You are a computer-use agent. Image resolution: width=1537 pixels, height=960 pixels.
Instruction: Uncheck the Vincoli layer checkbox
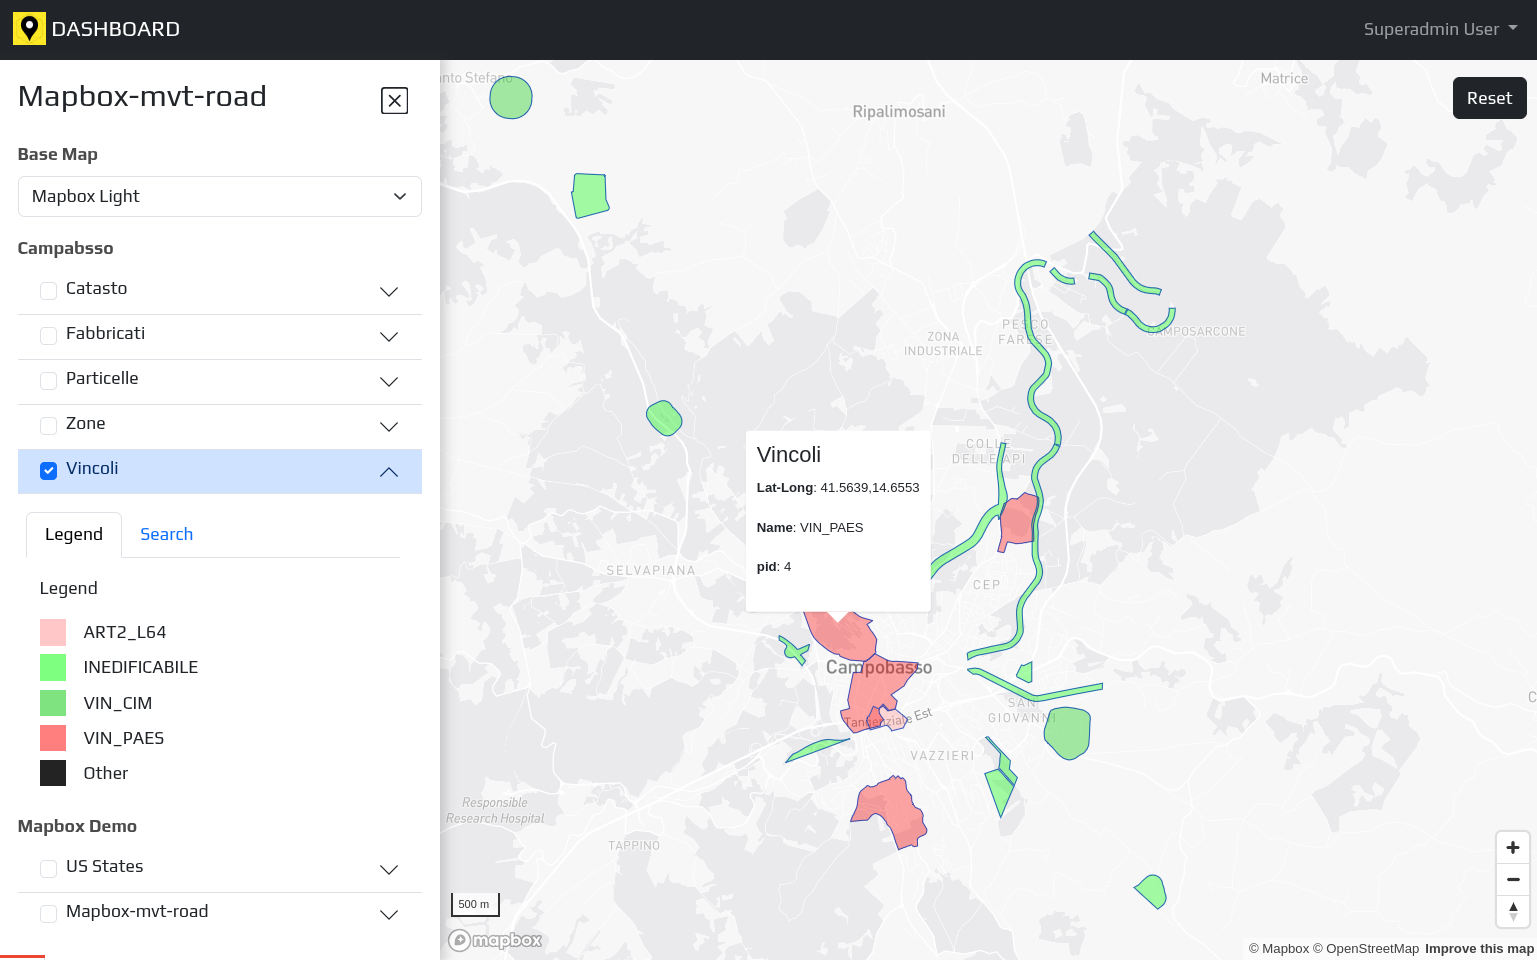pyautogui.click(x=48, y=470)
